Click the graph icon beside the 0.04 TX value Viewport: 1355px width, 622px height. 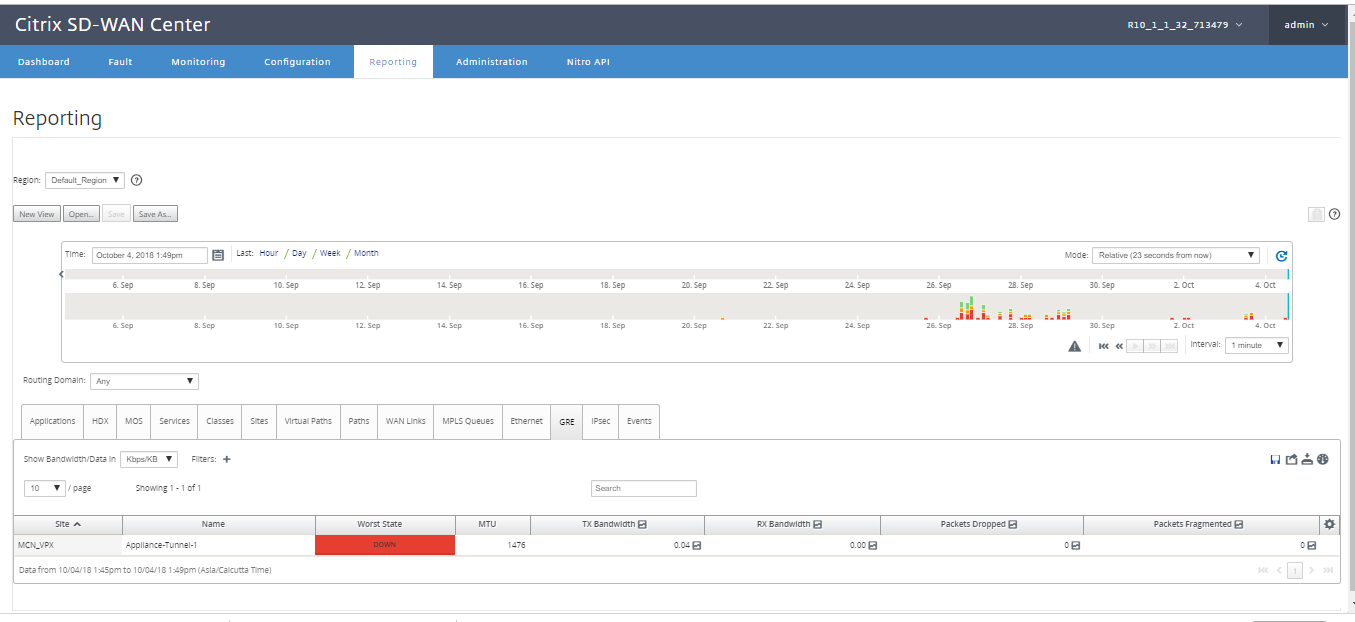pos(696,545)
